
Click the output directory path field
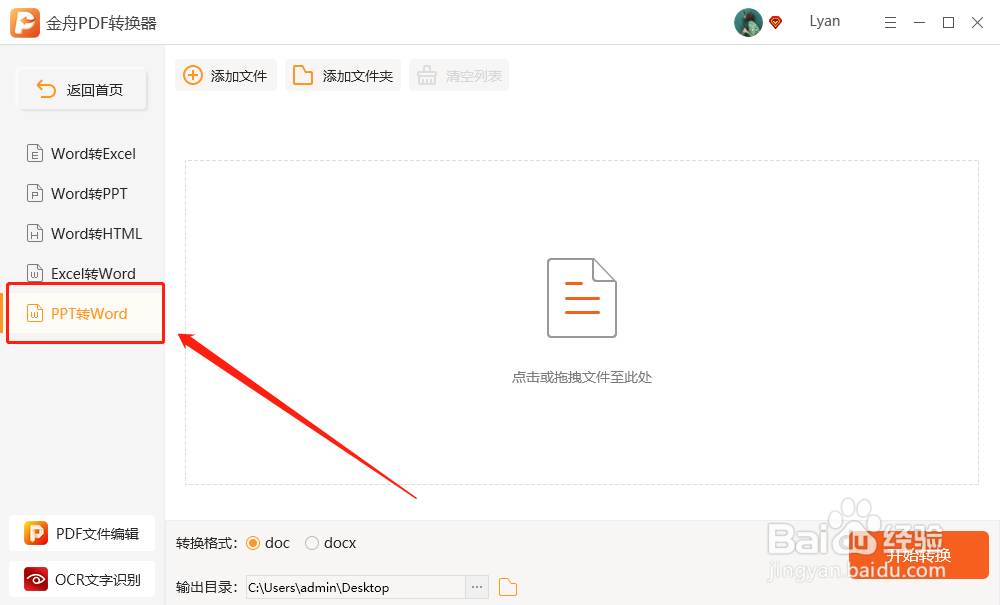[356, 587]
